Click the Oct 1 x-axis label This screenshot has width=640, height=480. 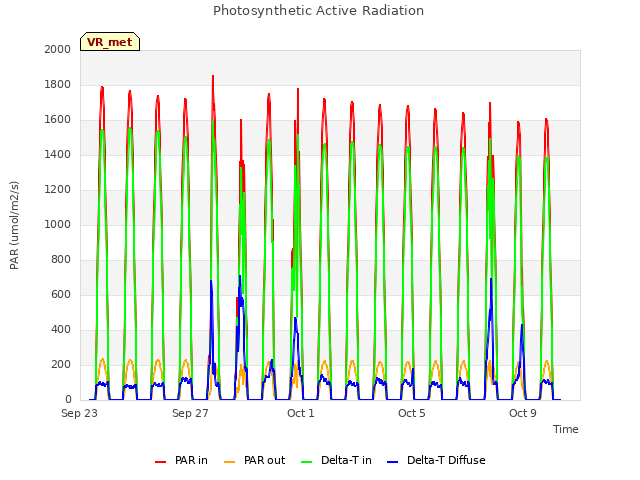click(x=301, y=413)
